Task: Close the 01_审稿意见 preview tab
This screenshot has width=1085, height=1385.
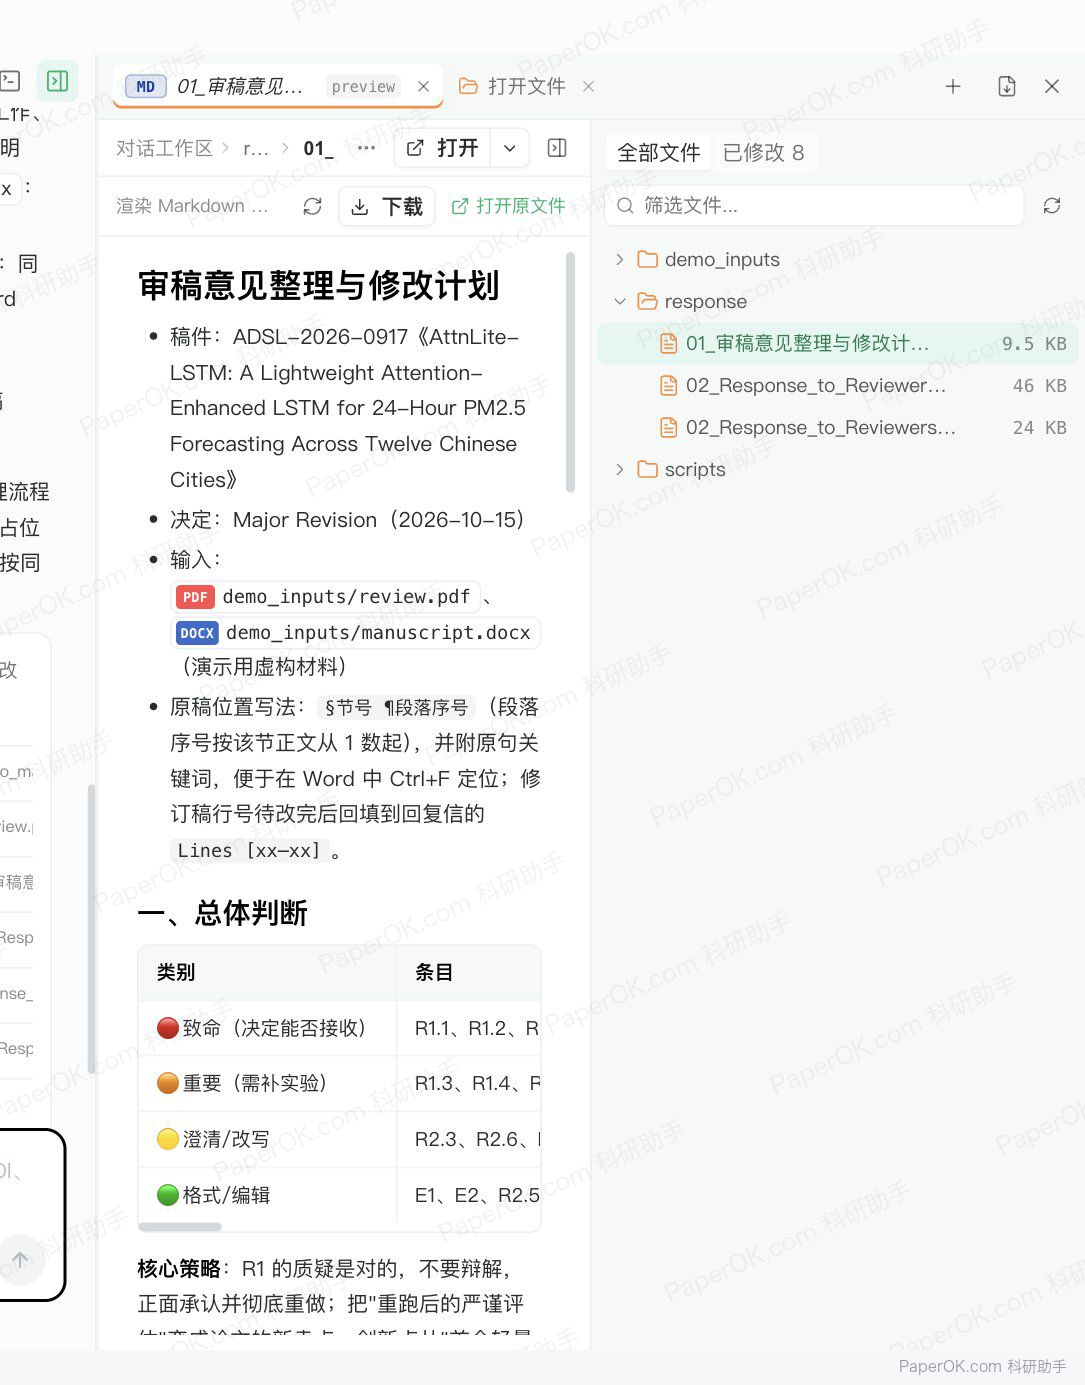Action: [423, 86]
